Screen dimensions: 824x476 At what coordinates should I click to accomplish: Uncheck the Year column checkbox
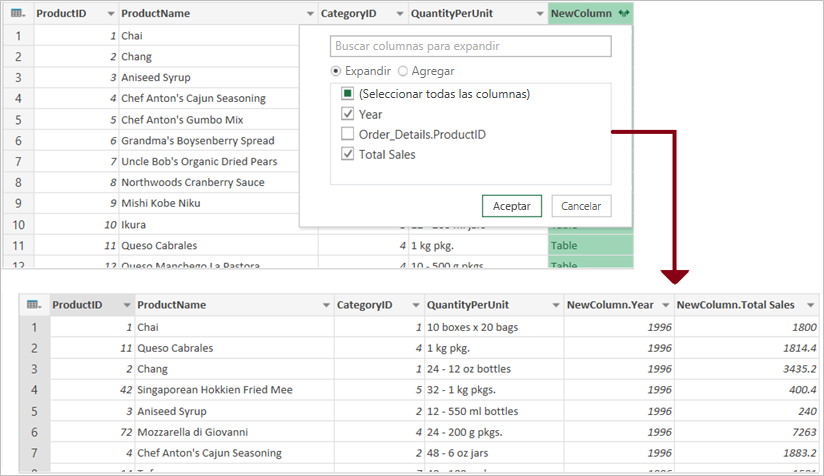(347, 113)
